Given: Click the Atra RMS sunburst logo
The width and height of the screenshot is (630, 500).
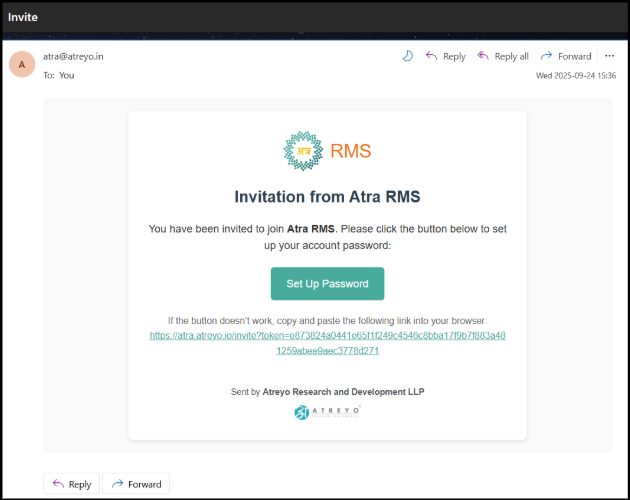Looking at the screenshot, I should 303,151.
